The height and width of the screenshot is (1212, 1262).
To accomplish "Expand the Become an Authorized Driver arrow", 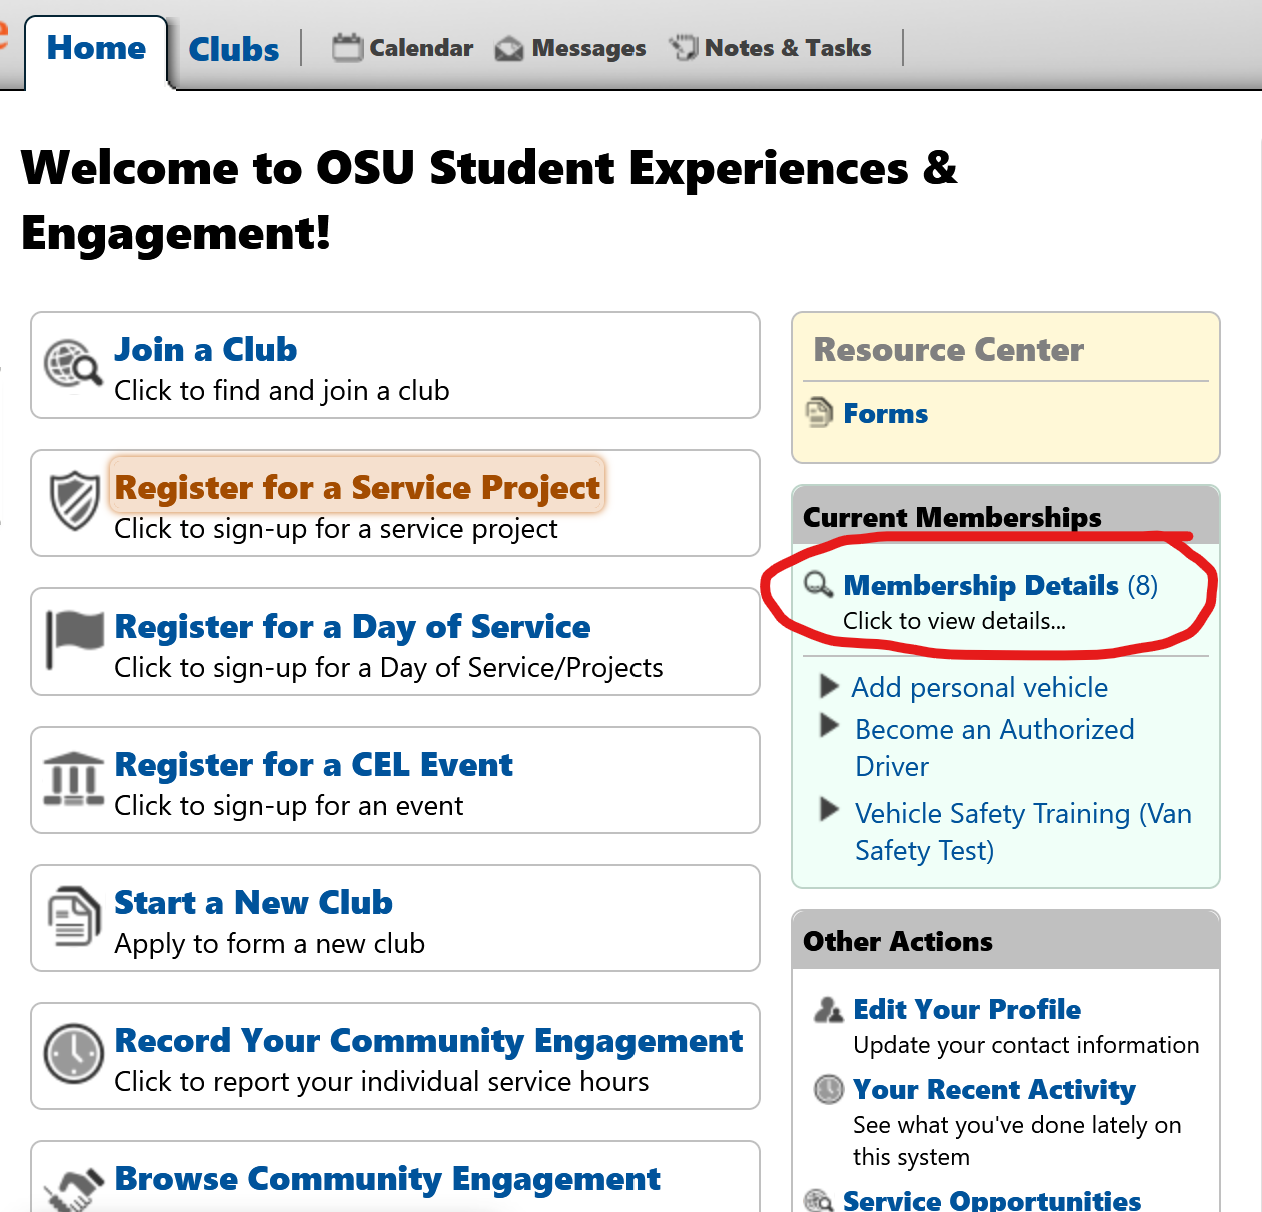I will pos(829,725).
